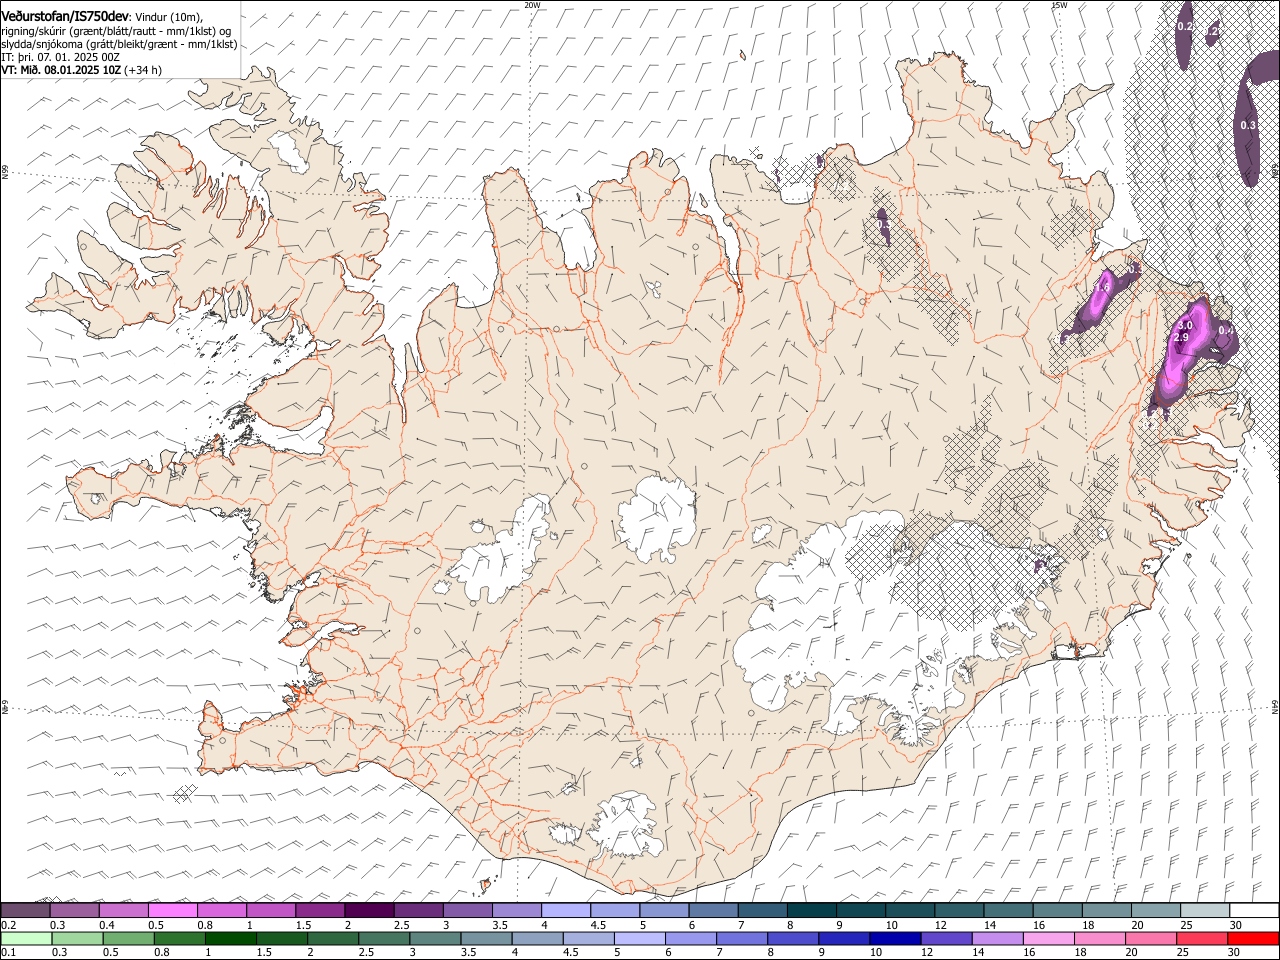This screenshot has width=1280, height=960.
Task: Pick the lower-row violet swatch between 14 and 16
Action: click(998, 938)
